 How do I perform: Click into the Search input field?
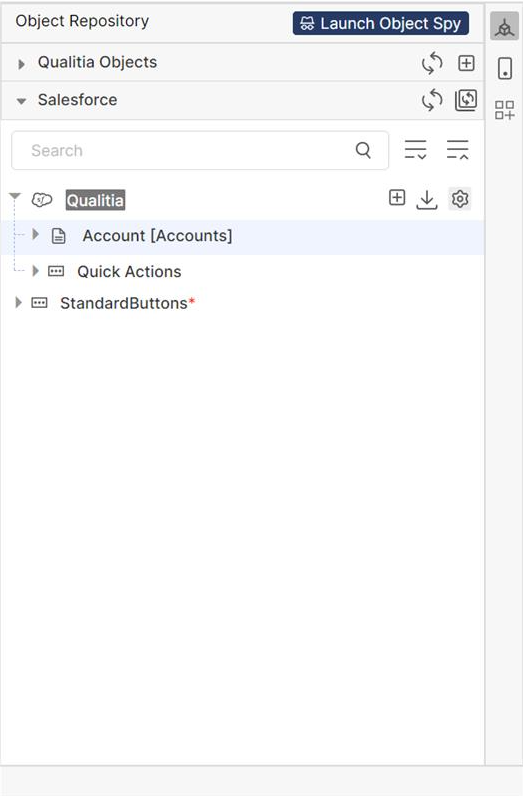coord(200,150)
